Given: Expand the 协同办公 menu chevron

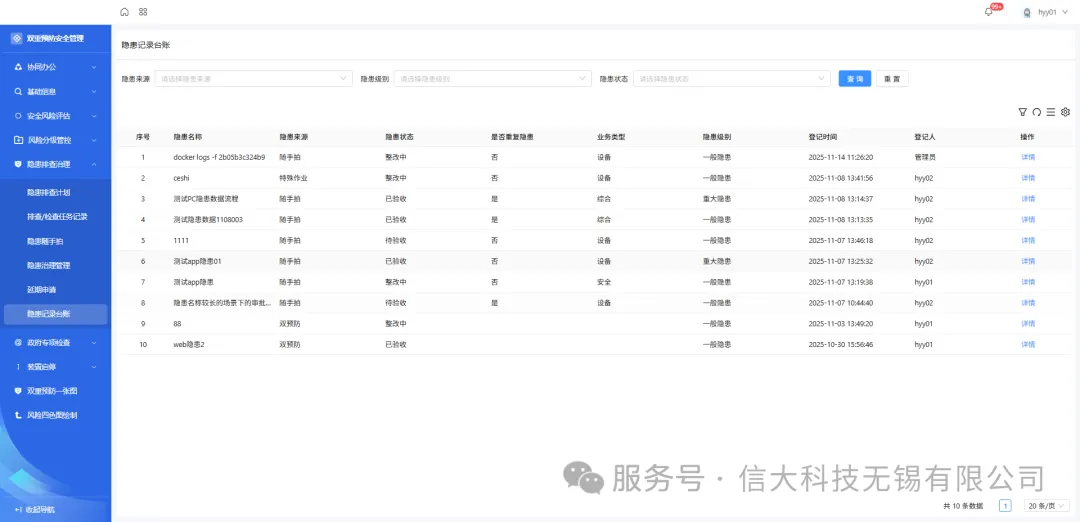Looking at the screenshot, I should tap(94, 67).
